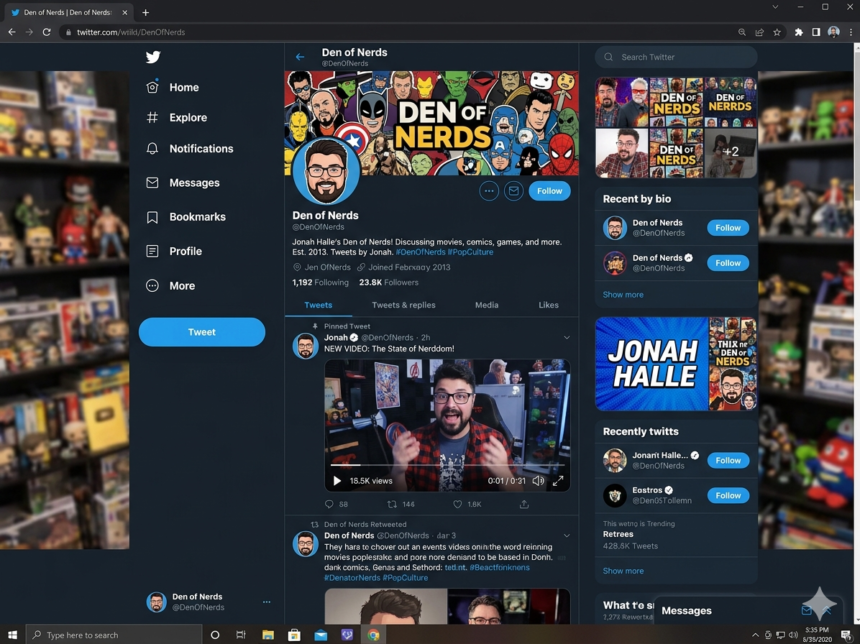Reload the page in browser toolbar

[x=47, y=32]
